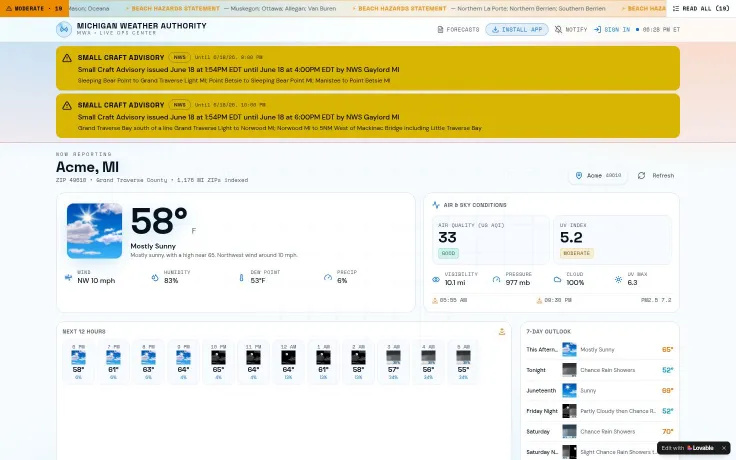
Task: Open Tonight Chance Rain Showers outlook row
Action: [x=599, y=370]
